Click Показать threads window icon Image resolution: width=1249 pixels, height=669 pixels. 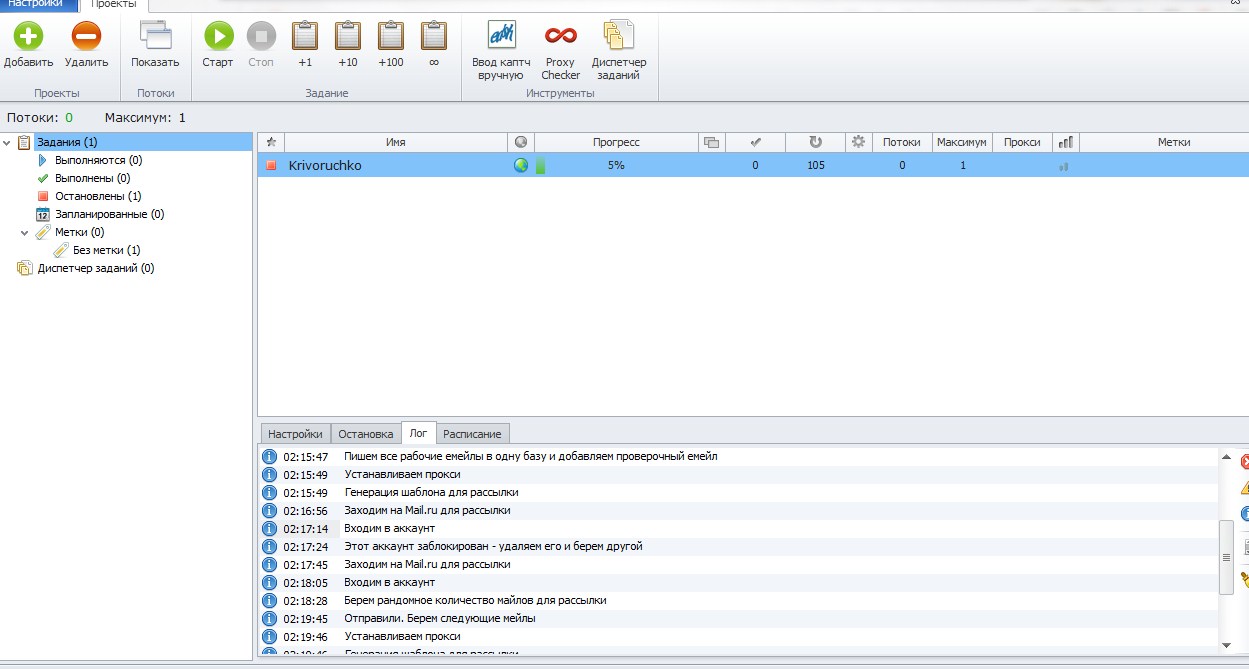(155, 38)
